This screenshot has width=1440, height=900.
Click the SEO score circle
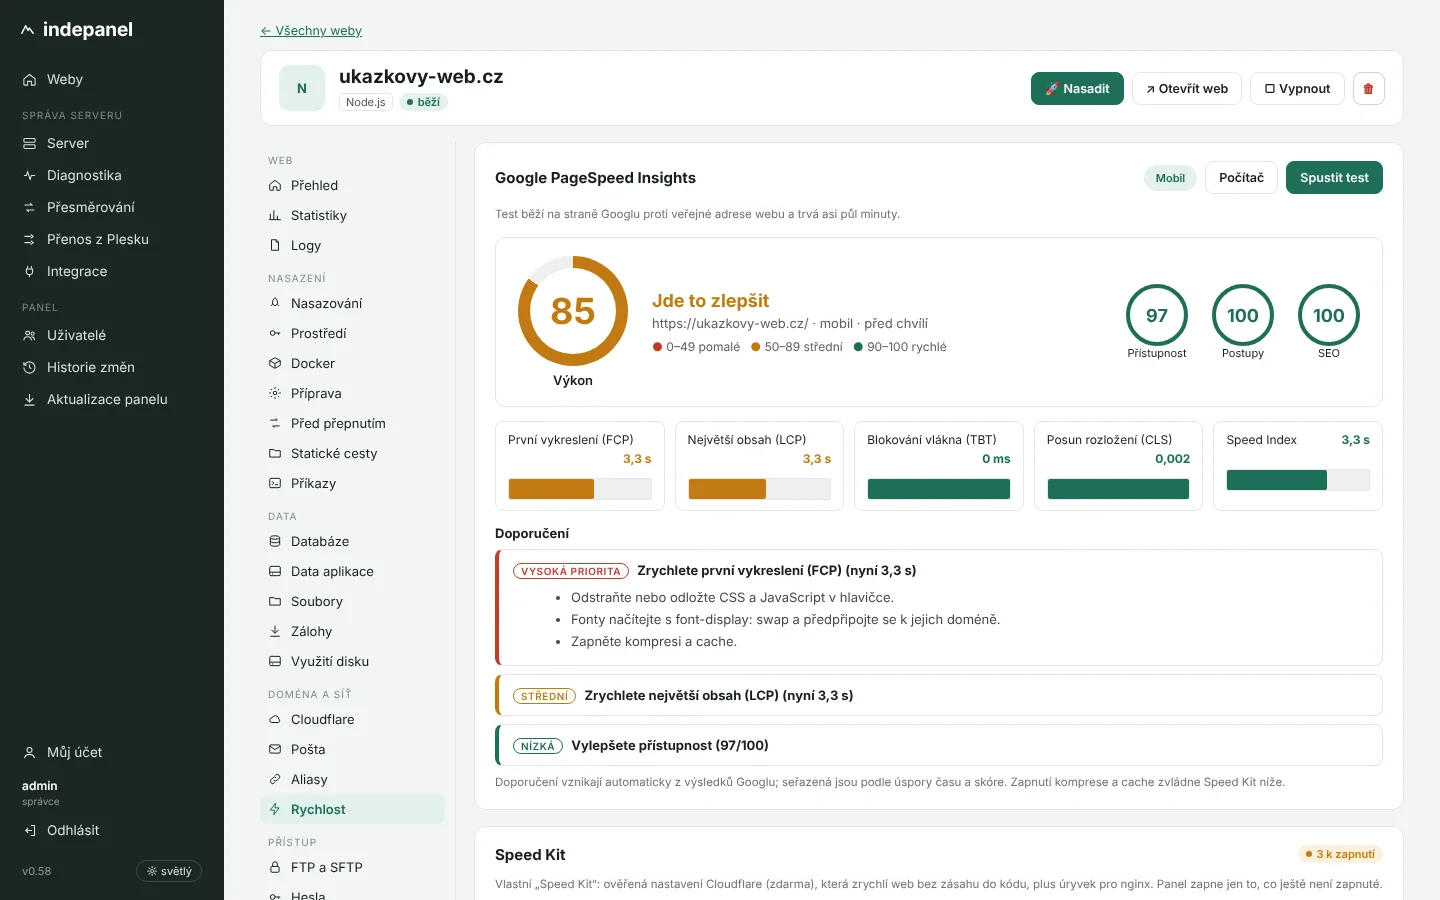click(1329, 316)
